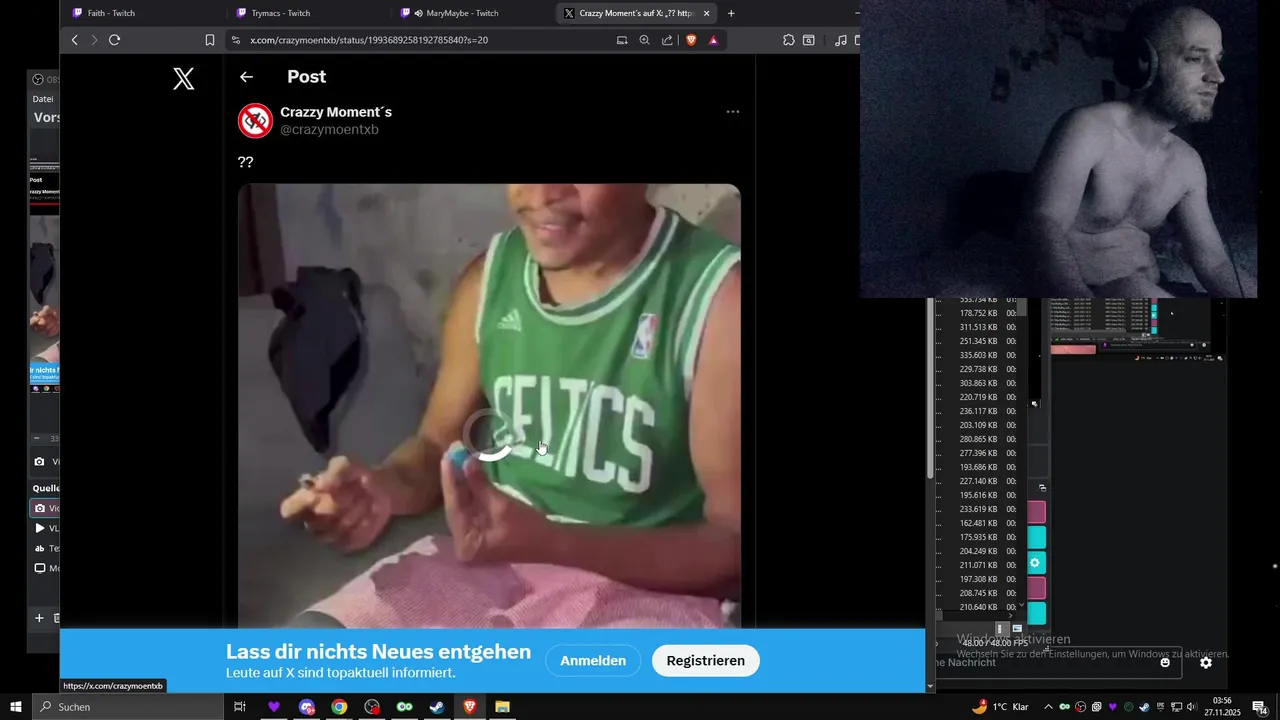Select the VLC play-icon source in OBS
1280x720 pixels.
(45, 528)
